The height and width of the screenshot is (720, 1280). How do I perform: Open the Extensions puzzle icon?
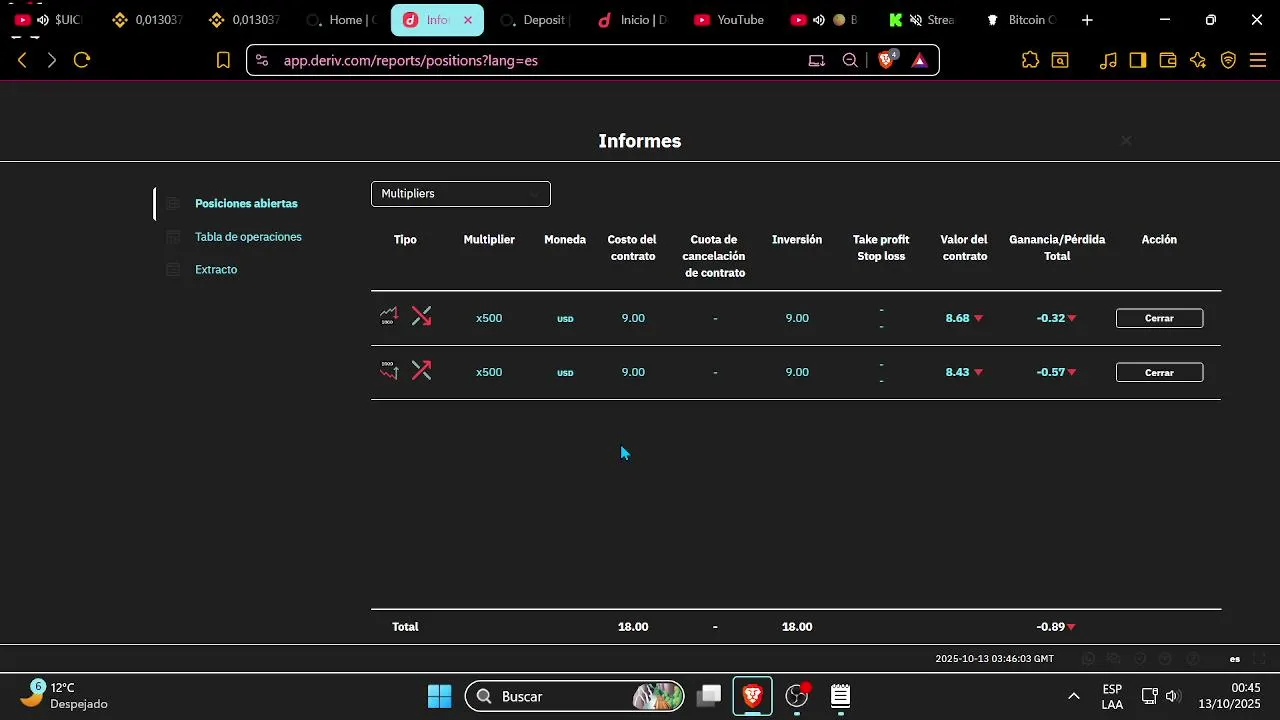(x=1030, y=60)
